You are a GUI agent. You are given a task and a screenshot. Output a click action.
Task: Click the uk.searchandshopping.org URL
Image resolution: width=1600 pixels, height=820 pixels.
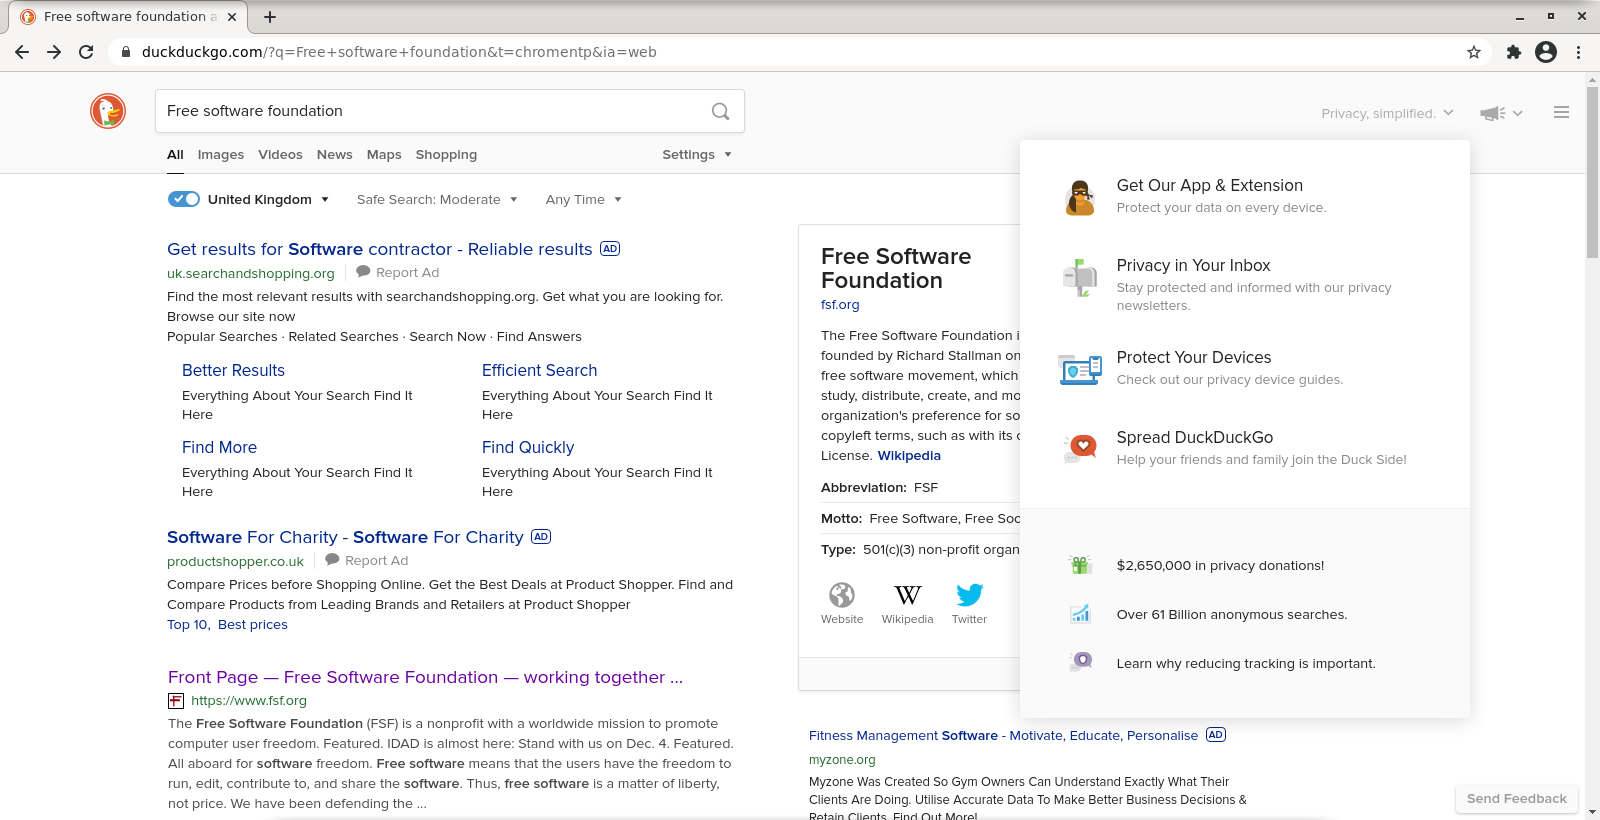251,273
